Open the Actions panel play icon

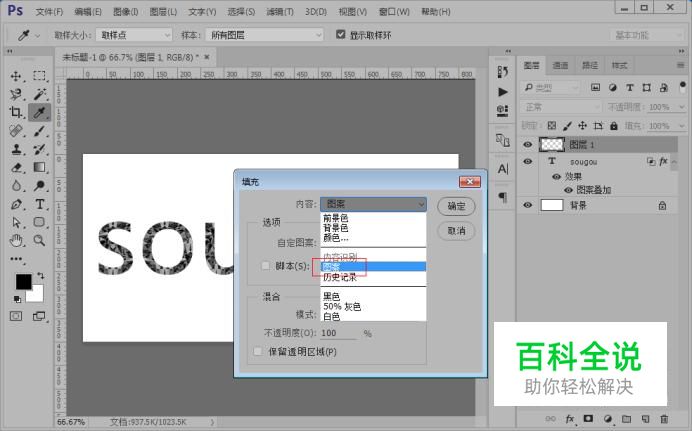[x=503, y=92]
